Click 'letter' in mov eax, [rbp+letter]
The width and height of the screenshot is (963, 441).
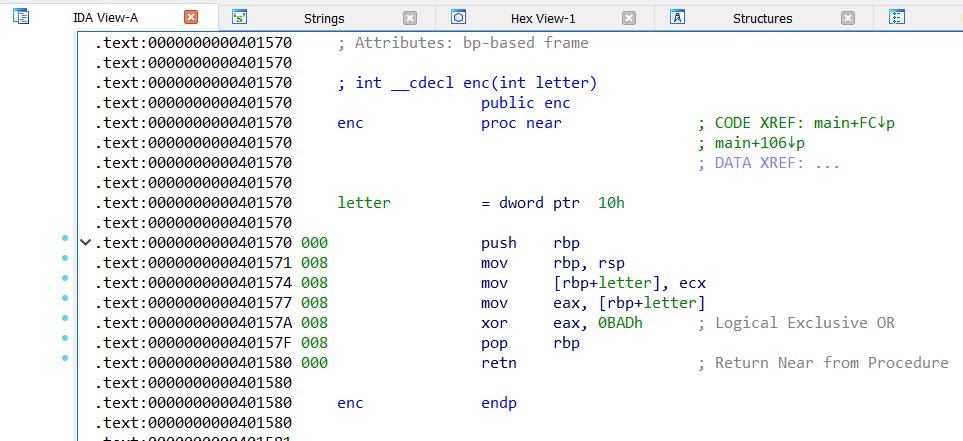pyautogui.click(x=671, y=303)
